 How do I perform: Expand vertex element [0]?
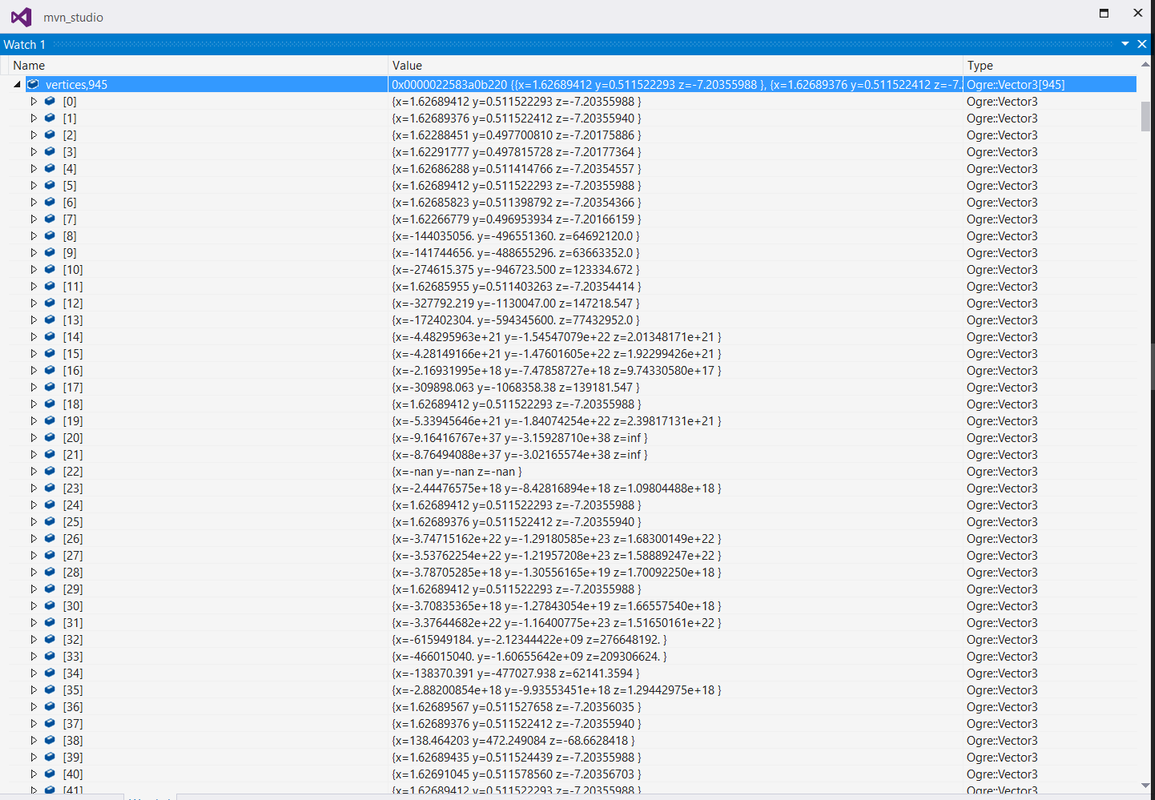tap(33, 102)
